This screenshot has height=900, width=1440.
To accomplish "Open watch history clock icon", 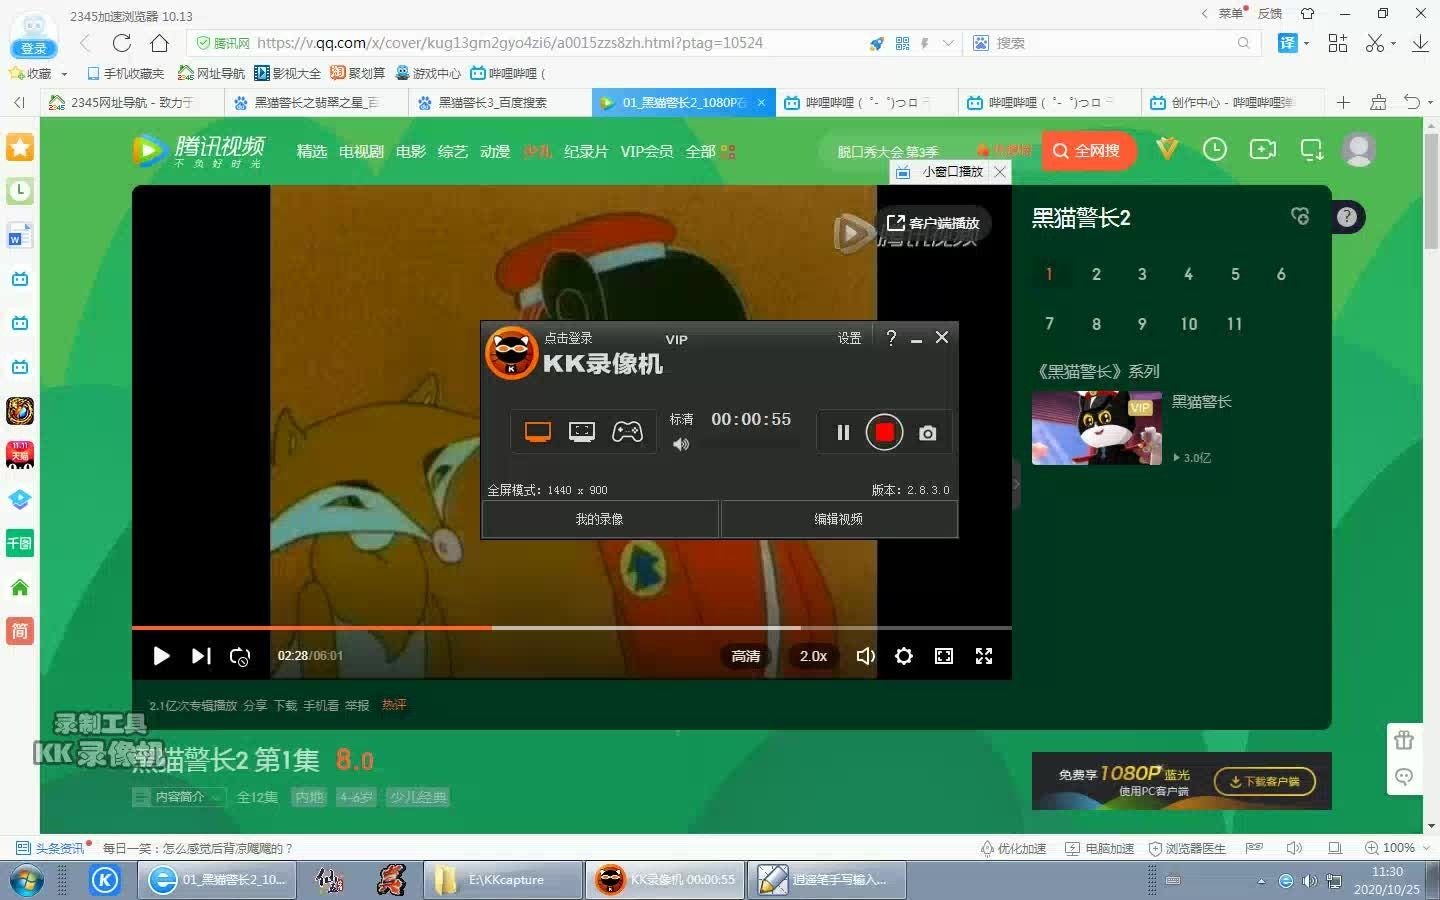I will (x=1214, y=150).
